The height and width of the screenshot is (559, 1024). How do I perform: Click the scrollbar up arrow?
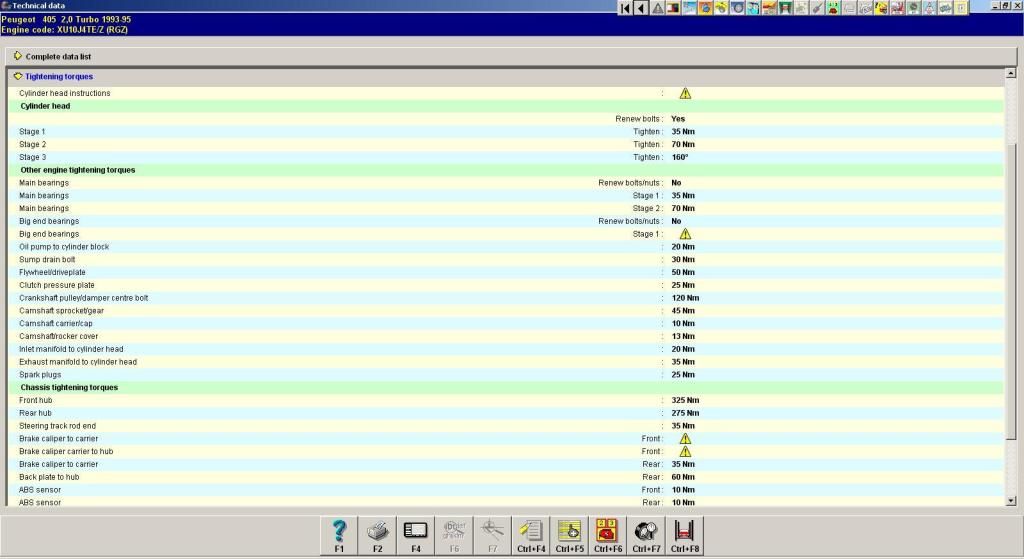point(1011,74)
